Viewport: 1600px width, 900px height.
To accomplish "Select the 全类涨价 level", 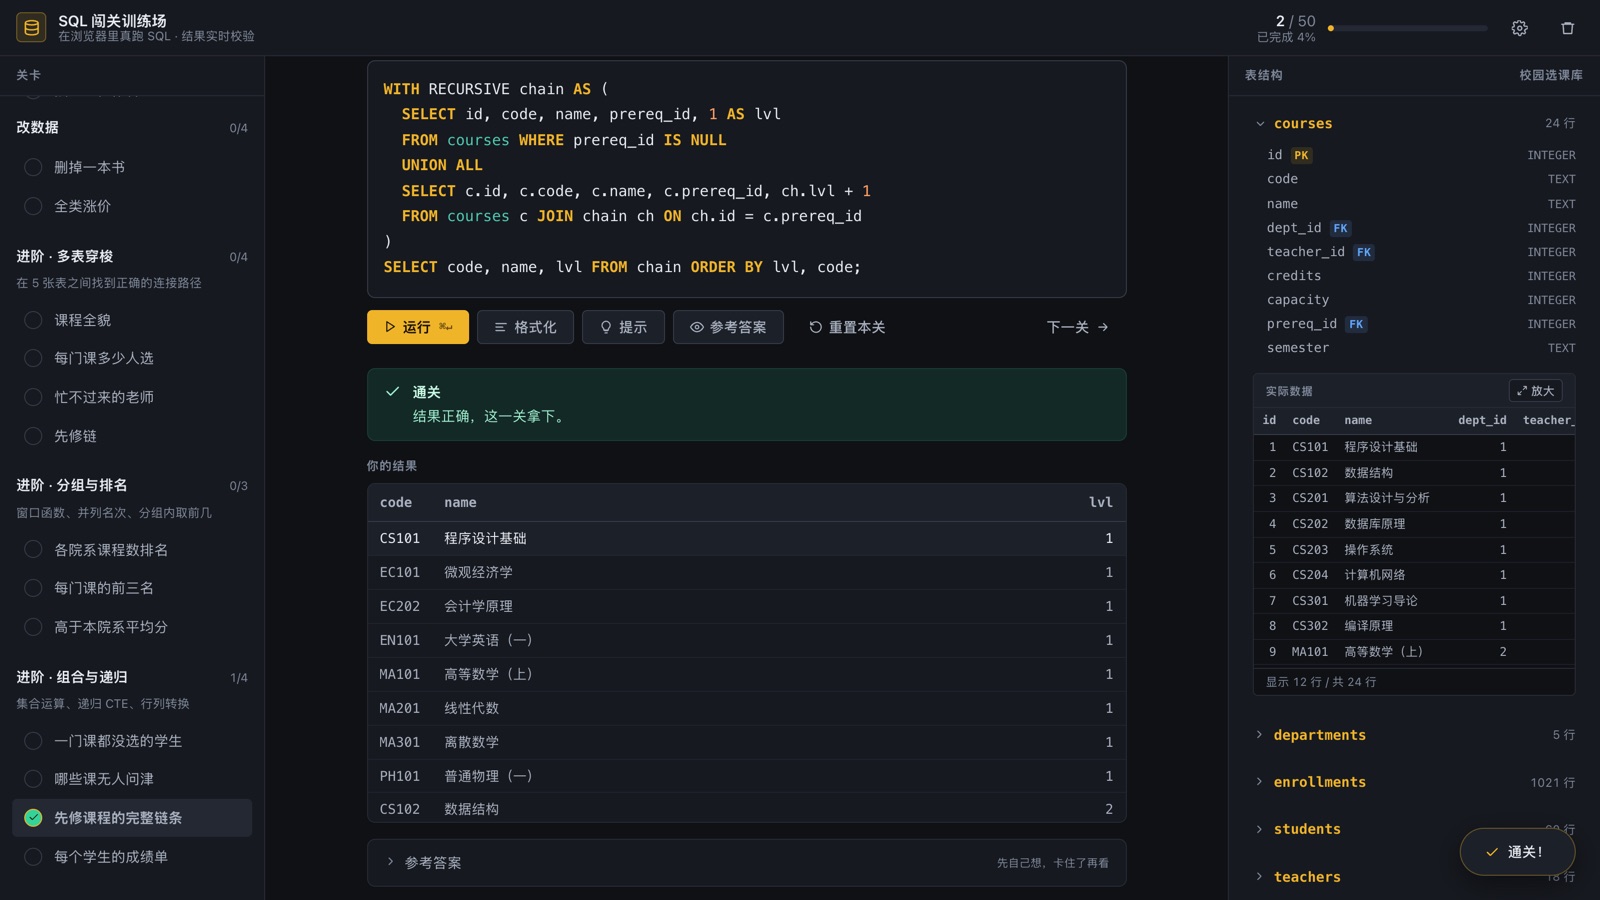I will [132, 206].
